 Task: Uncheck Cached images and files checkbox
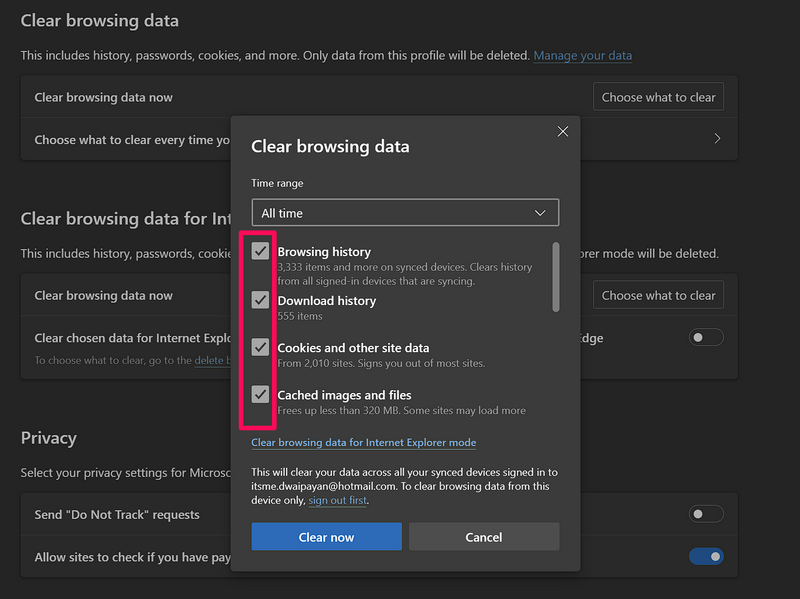point(261,394)
